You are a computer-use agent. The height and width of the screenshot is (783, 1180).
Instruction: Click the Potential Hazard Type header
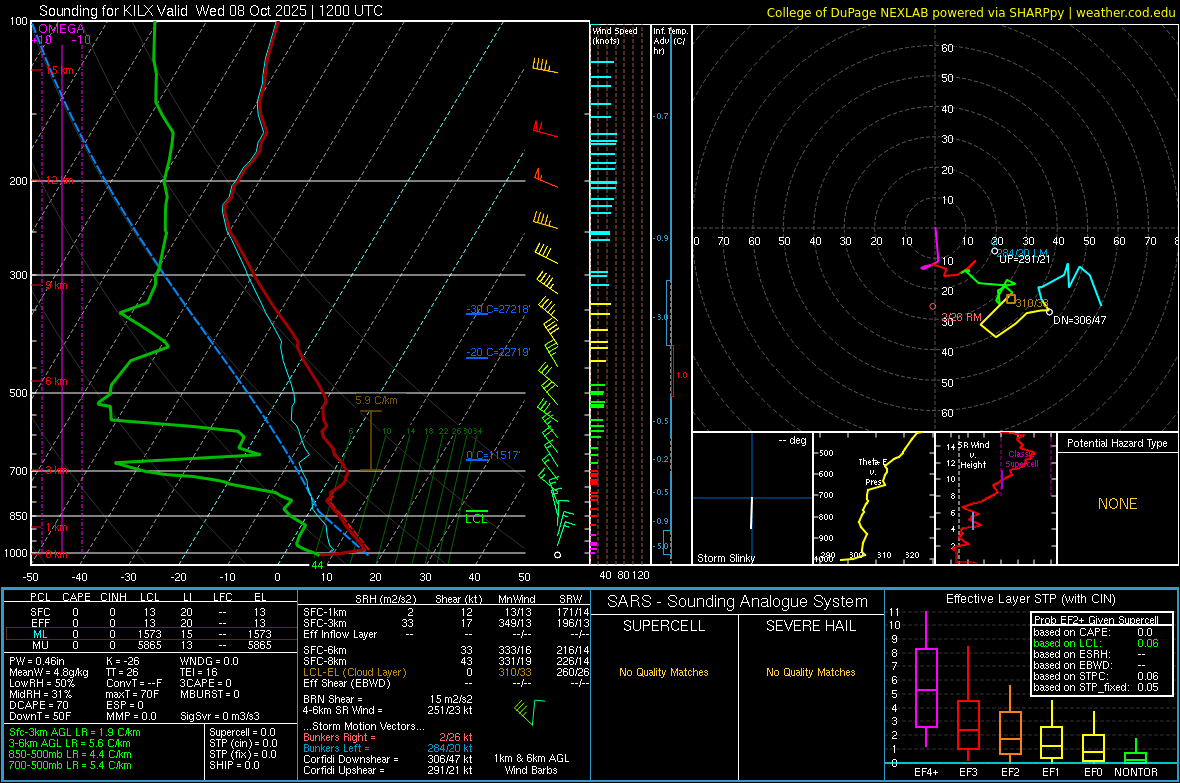(x=1117, y=443)
